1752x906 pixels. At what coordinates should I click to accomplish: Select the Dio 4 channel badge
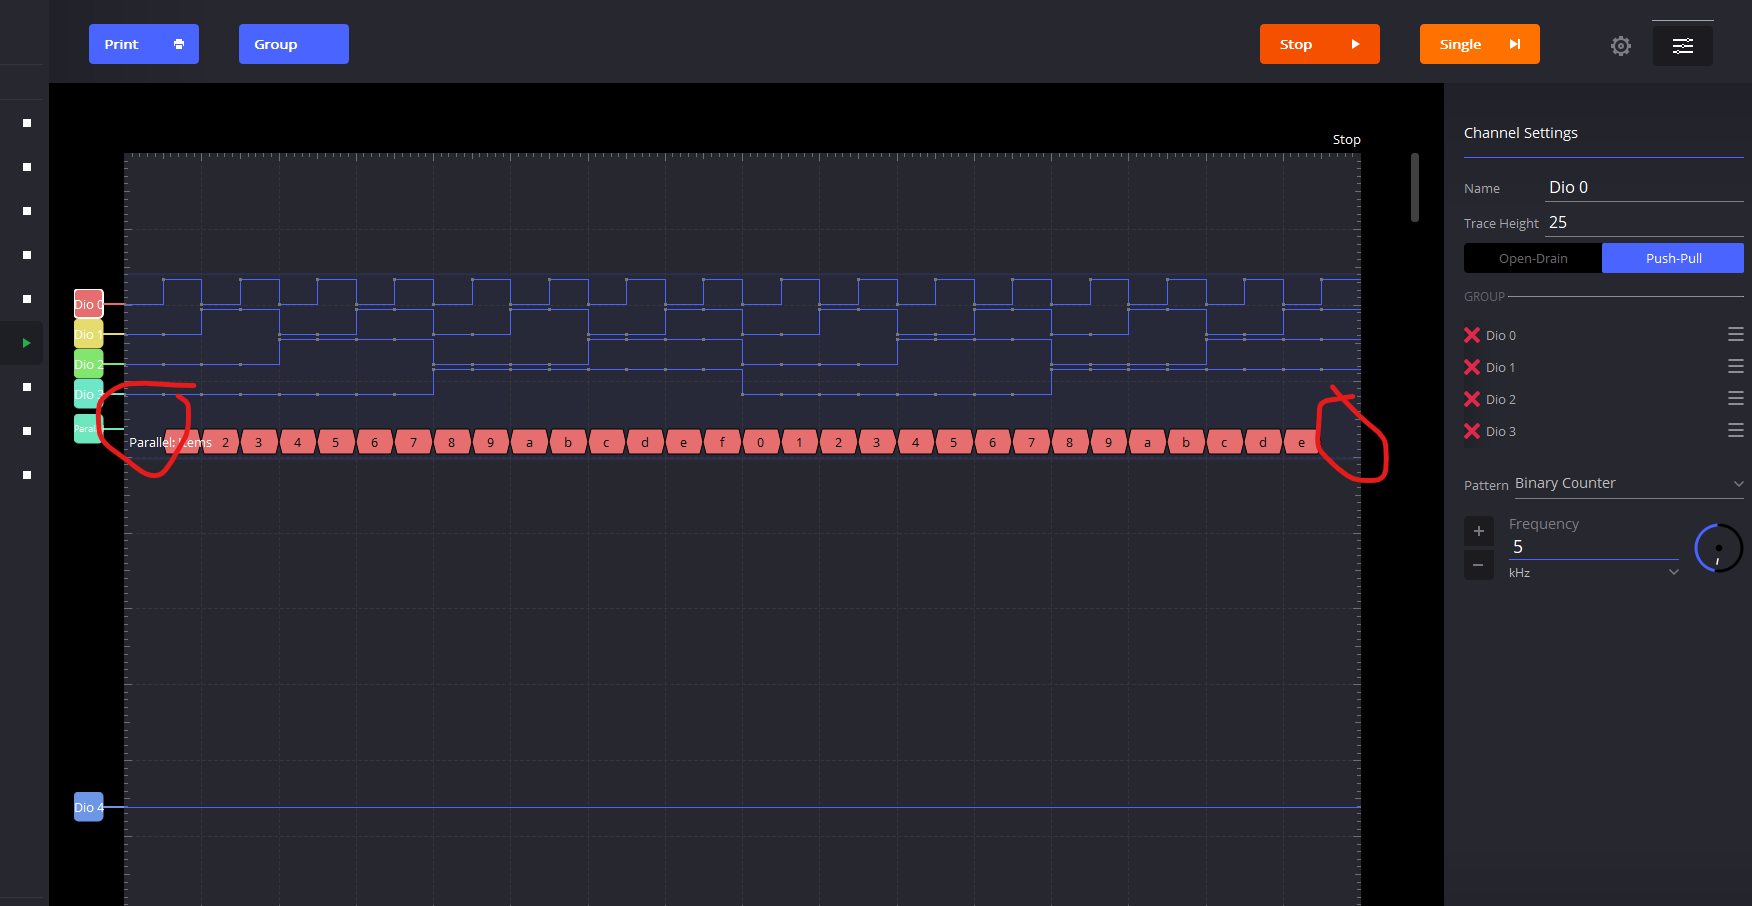pos(87,807)
